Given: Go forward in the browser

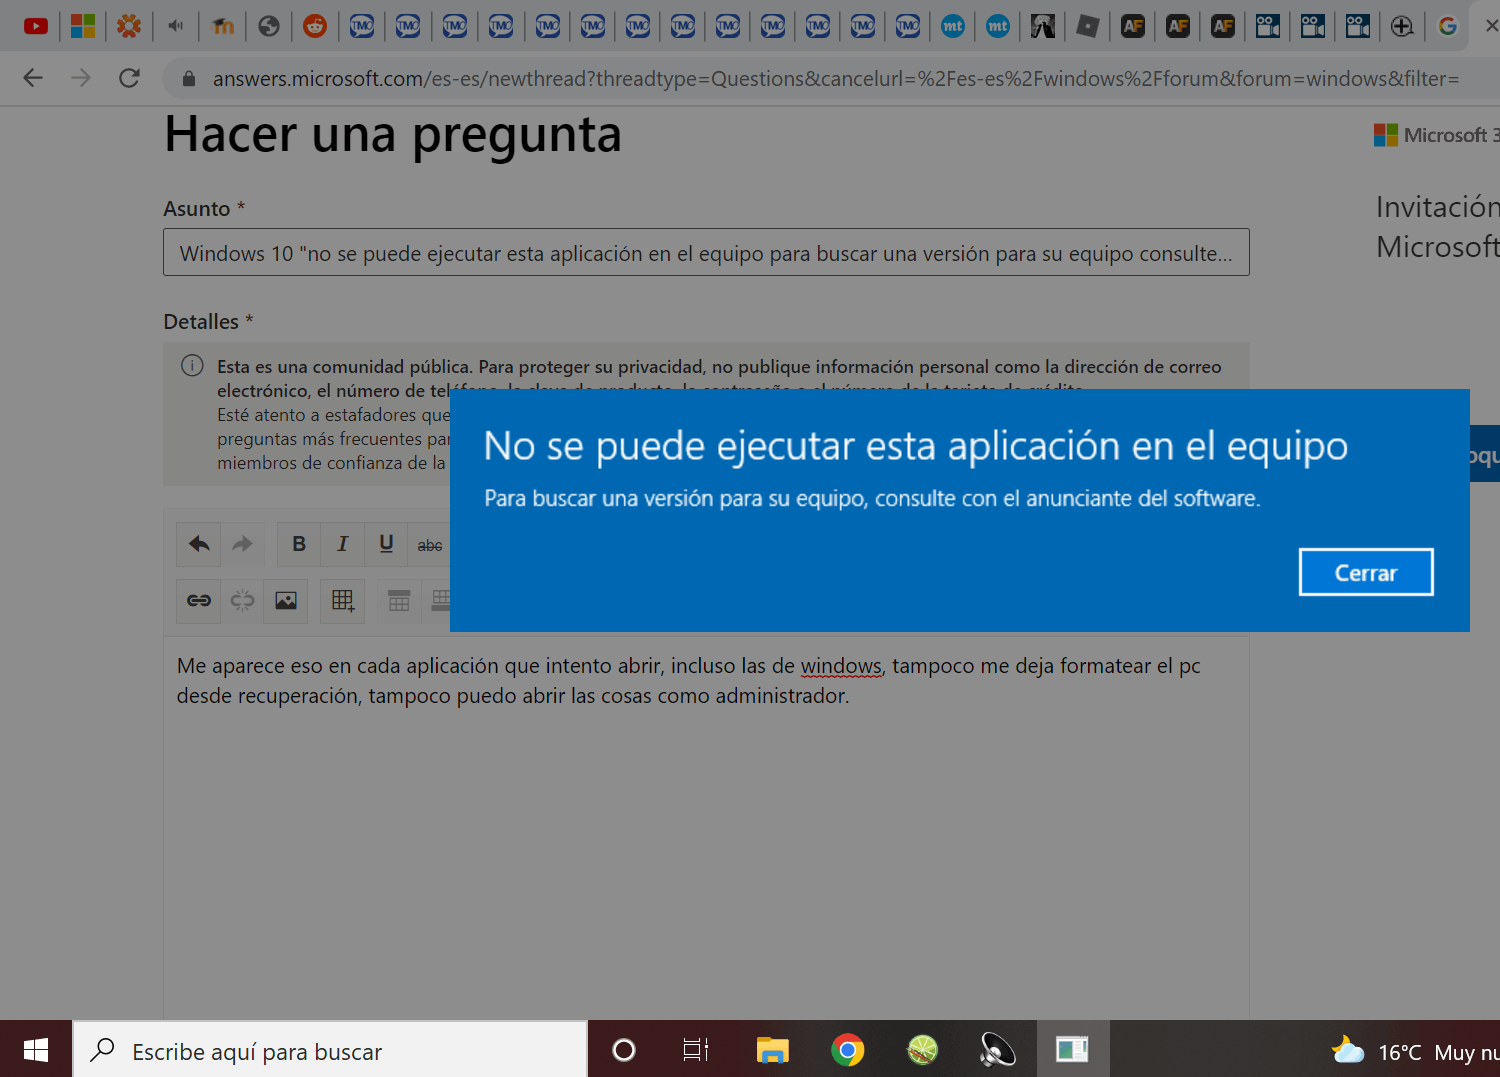Looking at the screenshot, I should coord(81,78).
